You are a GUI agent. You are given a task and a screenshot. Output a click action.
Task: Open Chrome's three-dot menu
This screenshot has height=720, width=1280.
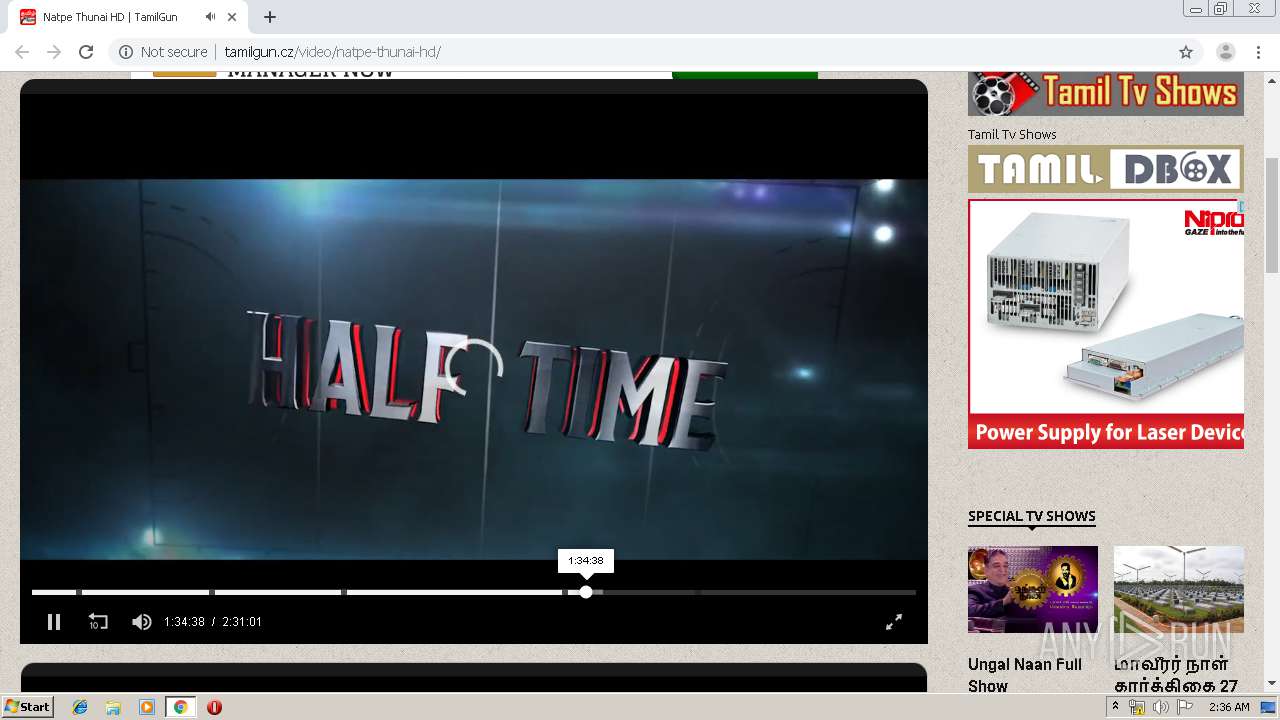[x=1258, y=52]
